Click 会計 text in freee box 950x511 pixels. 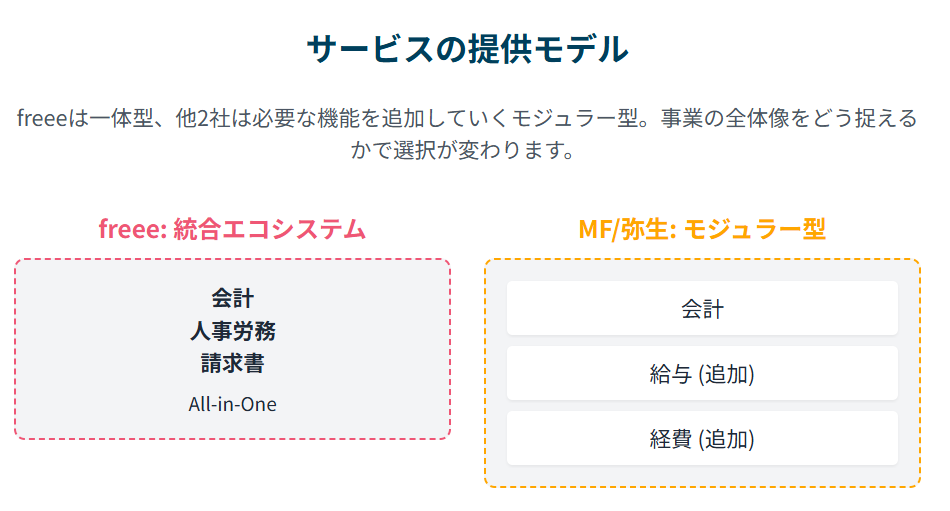[x=233, y=298]
